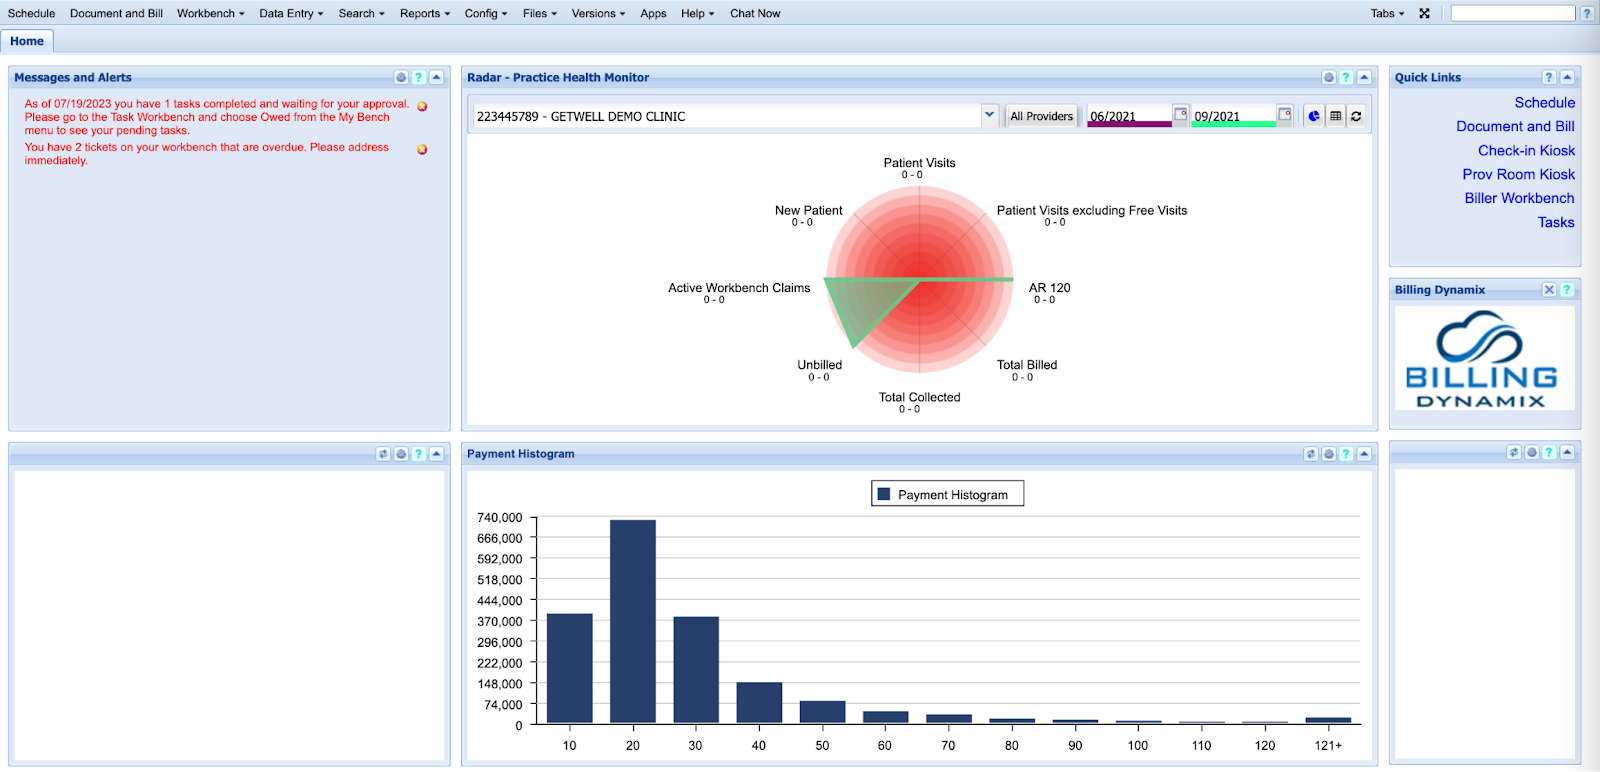Switch Radar monitor to table grid view

(1335, 116)
